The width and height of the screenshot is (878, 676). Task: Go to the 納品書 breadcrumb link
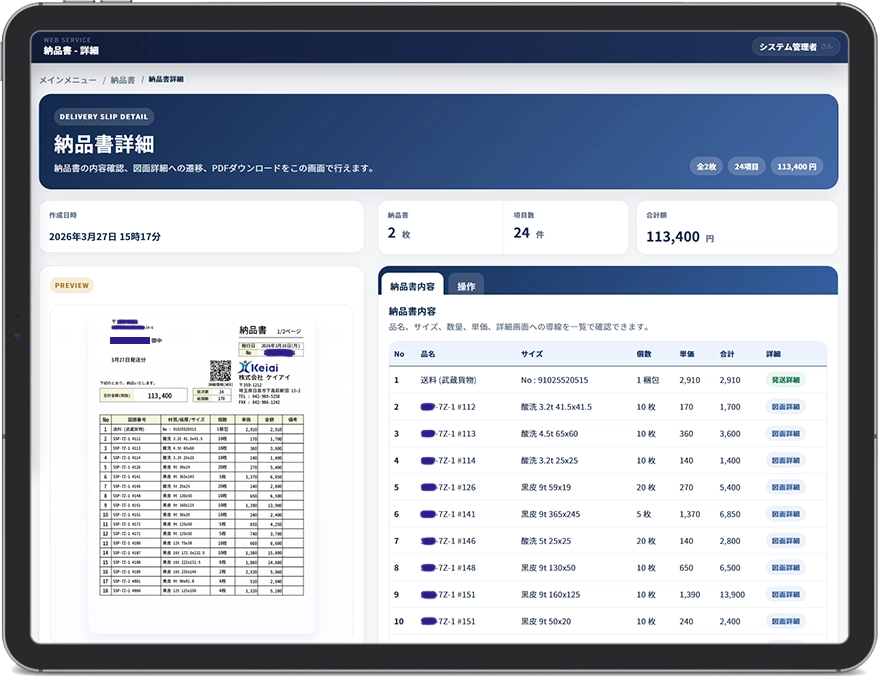click(x=123, y=80)
